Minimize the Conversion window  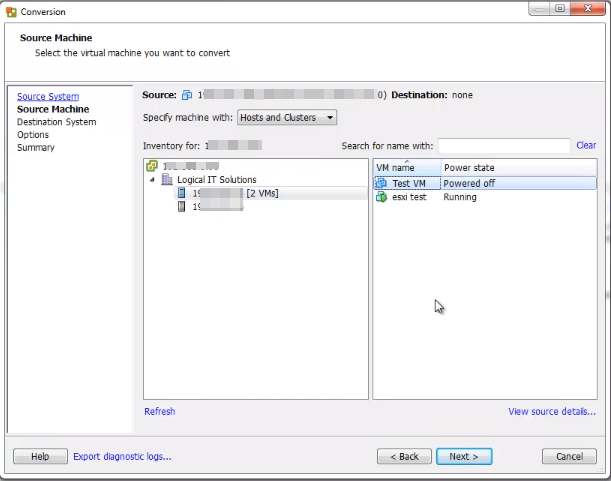(x=539, y=8)
